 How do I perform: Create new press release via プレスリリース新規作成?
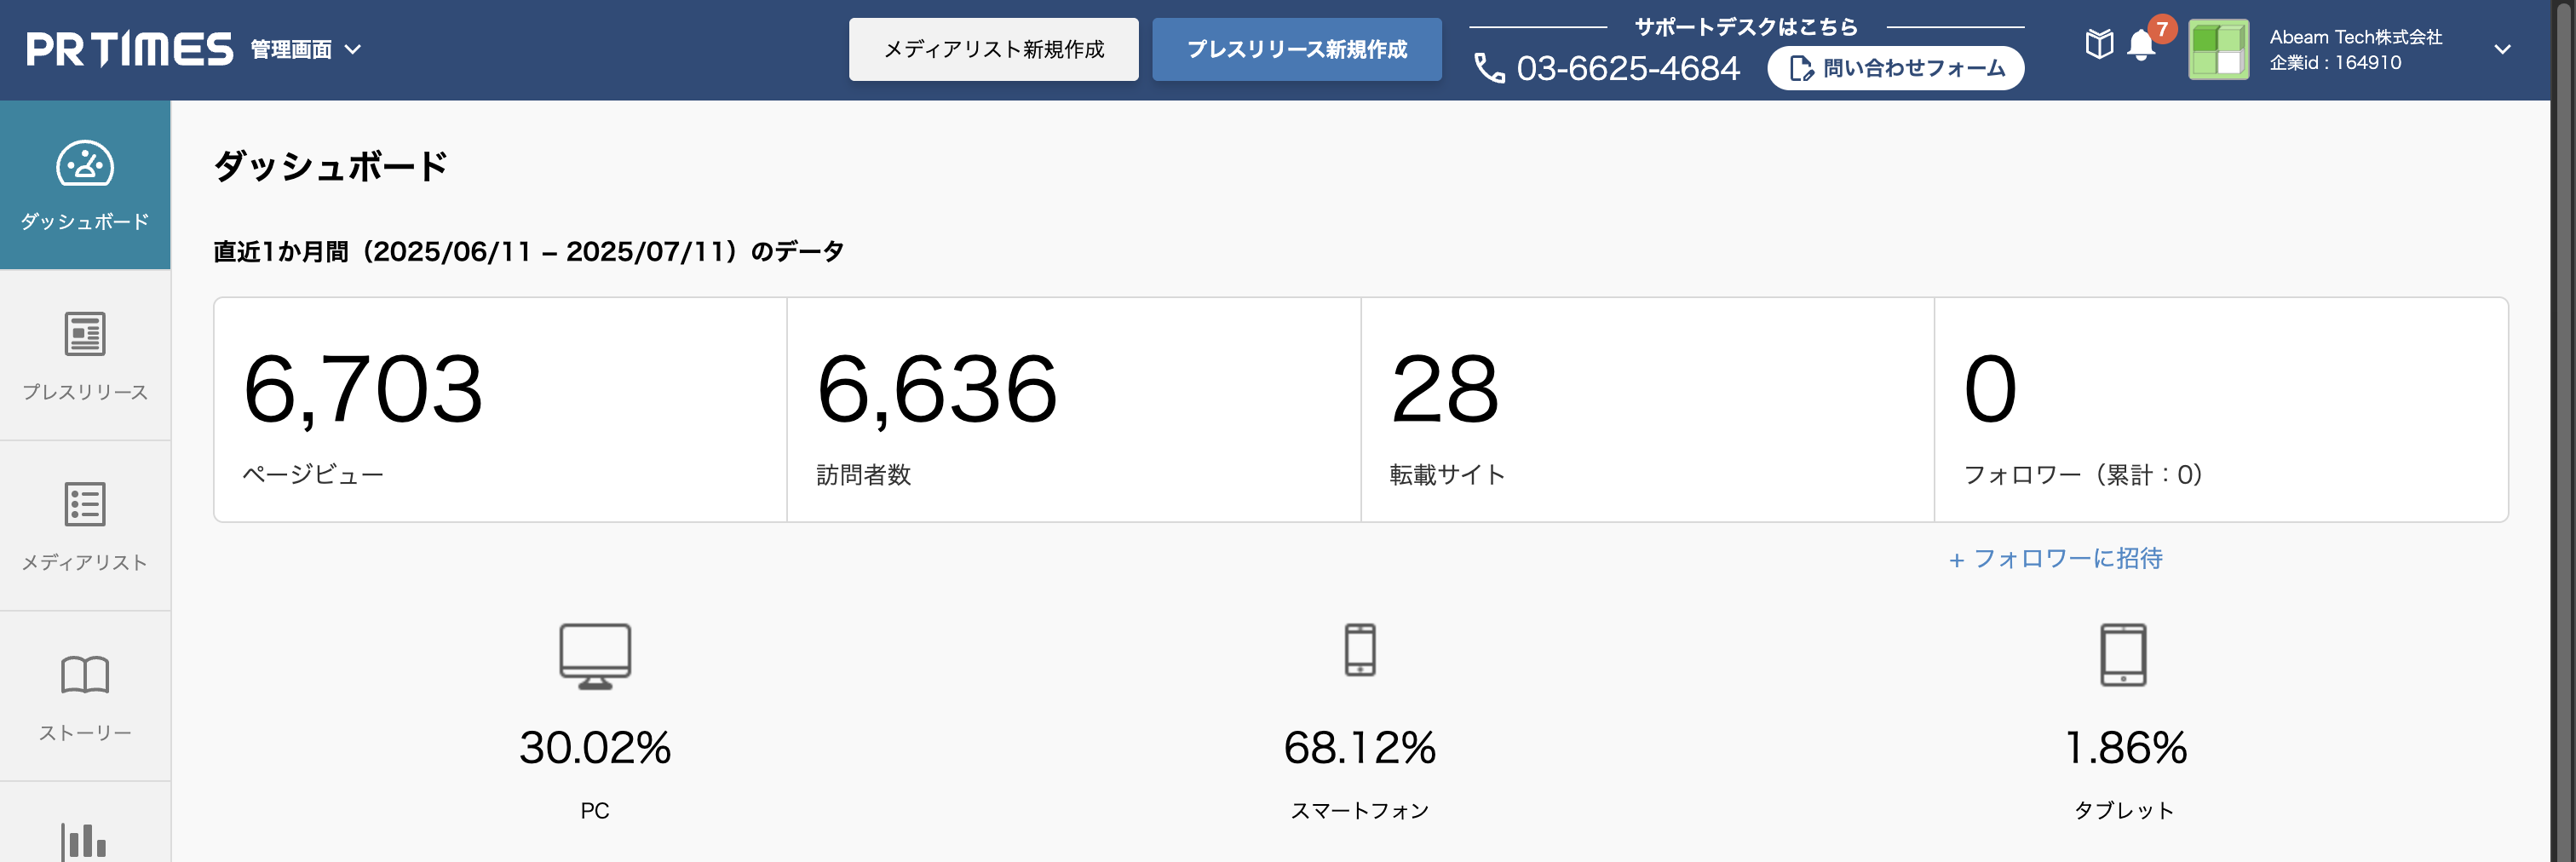pos(1296,49)
